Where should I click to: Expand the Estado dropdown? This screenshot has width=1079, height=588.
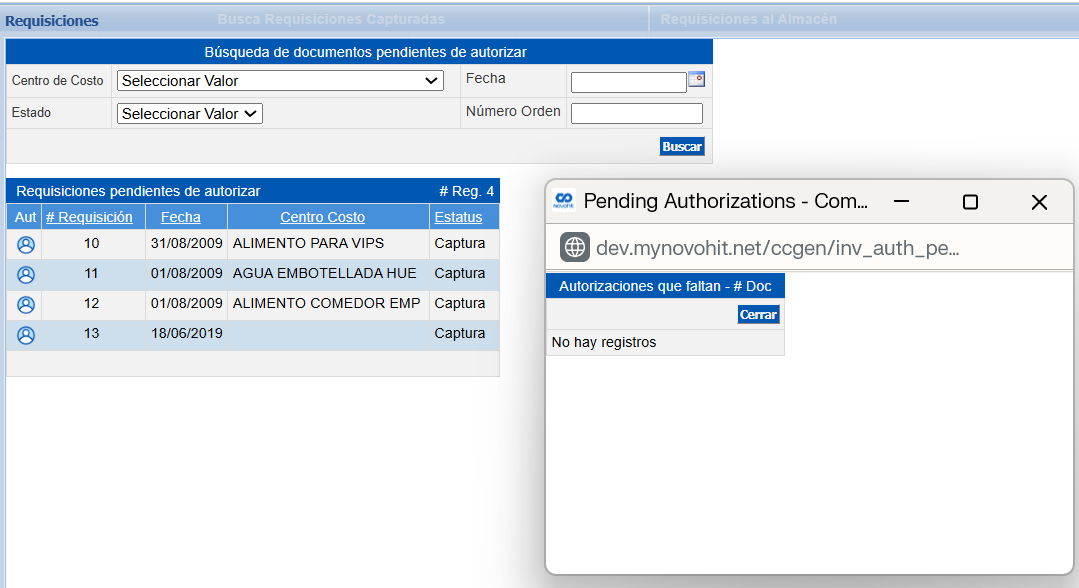point(189,114)
